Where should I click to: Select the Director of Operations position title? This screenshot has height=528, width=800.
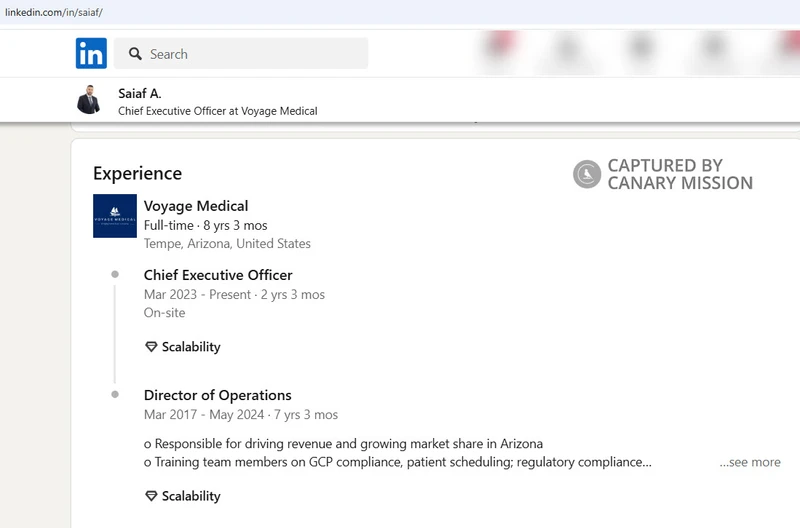coord(218,395)
